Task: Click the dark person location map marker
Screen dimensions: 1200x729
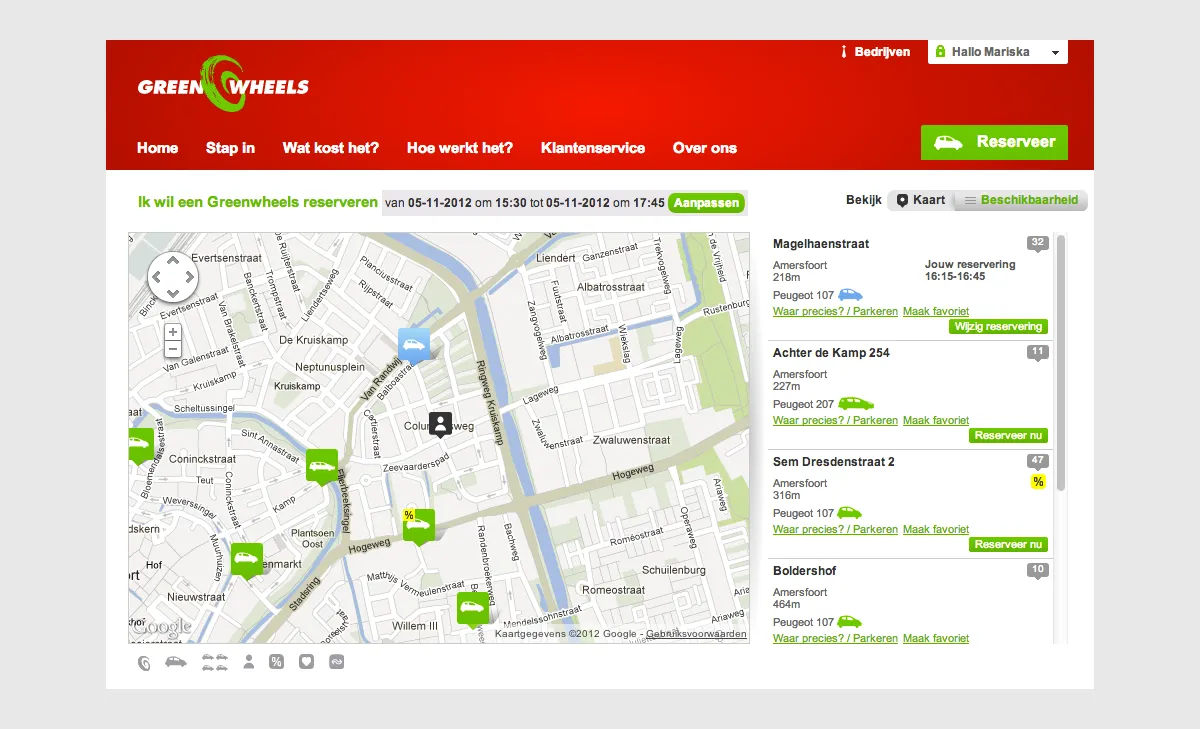Action: pos(441,424)
